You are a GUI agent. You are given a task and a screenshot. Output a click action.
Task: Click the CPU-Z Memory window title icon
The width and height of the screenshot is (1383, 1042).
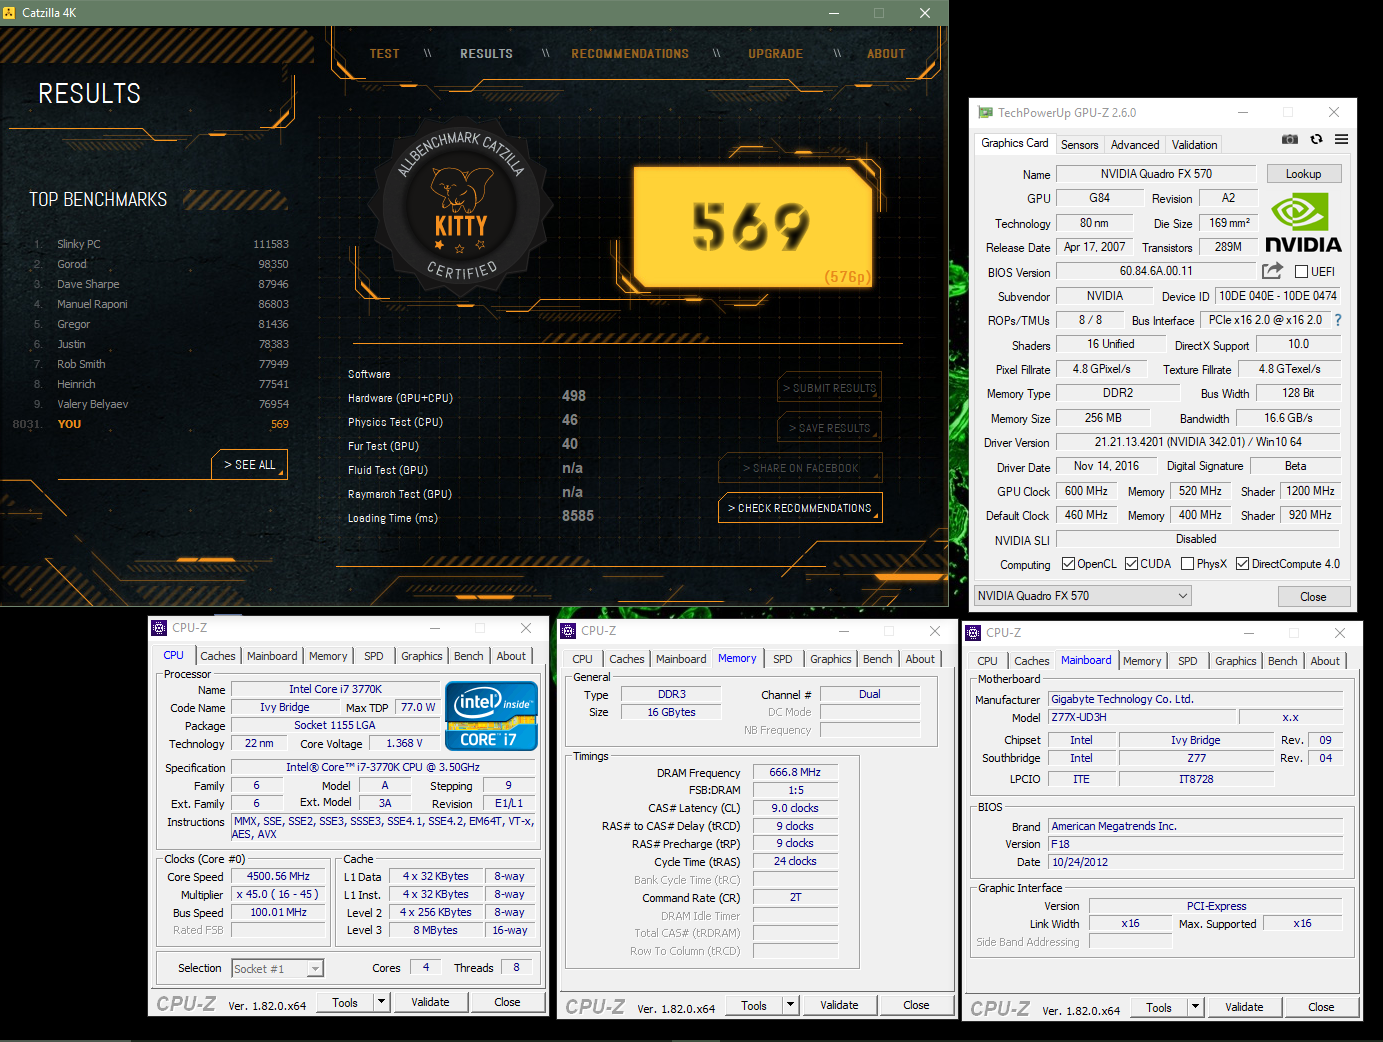568,631
